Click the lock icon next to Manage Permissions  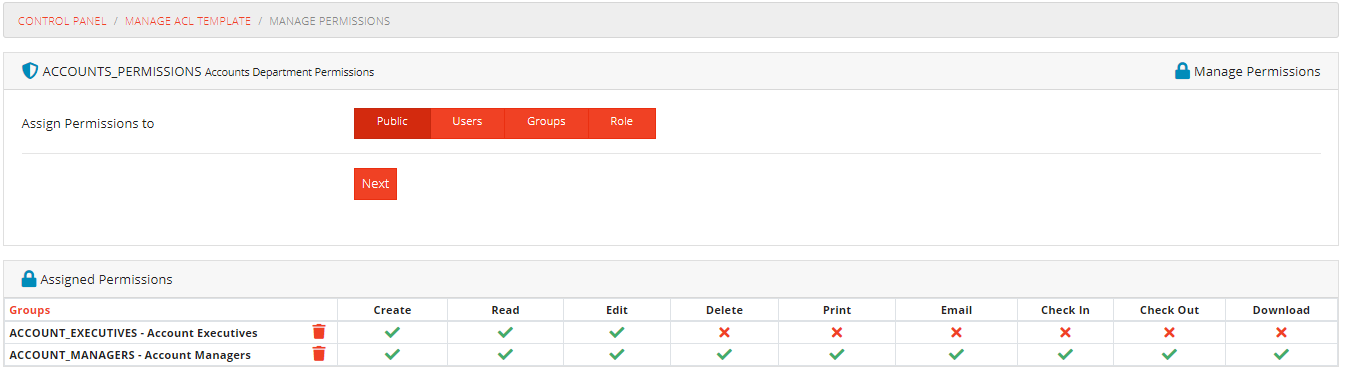(1182, 71)
